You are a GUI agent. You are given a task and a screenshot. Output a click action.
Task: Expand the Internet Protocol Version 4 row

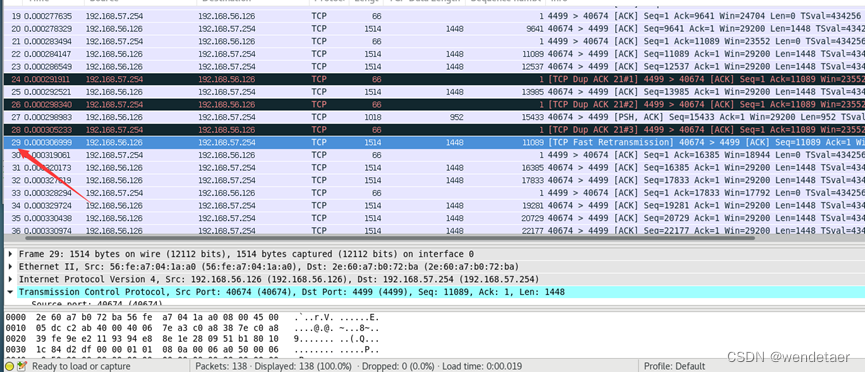point(11,279)
